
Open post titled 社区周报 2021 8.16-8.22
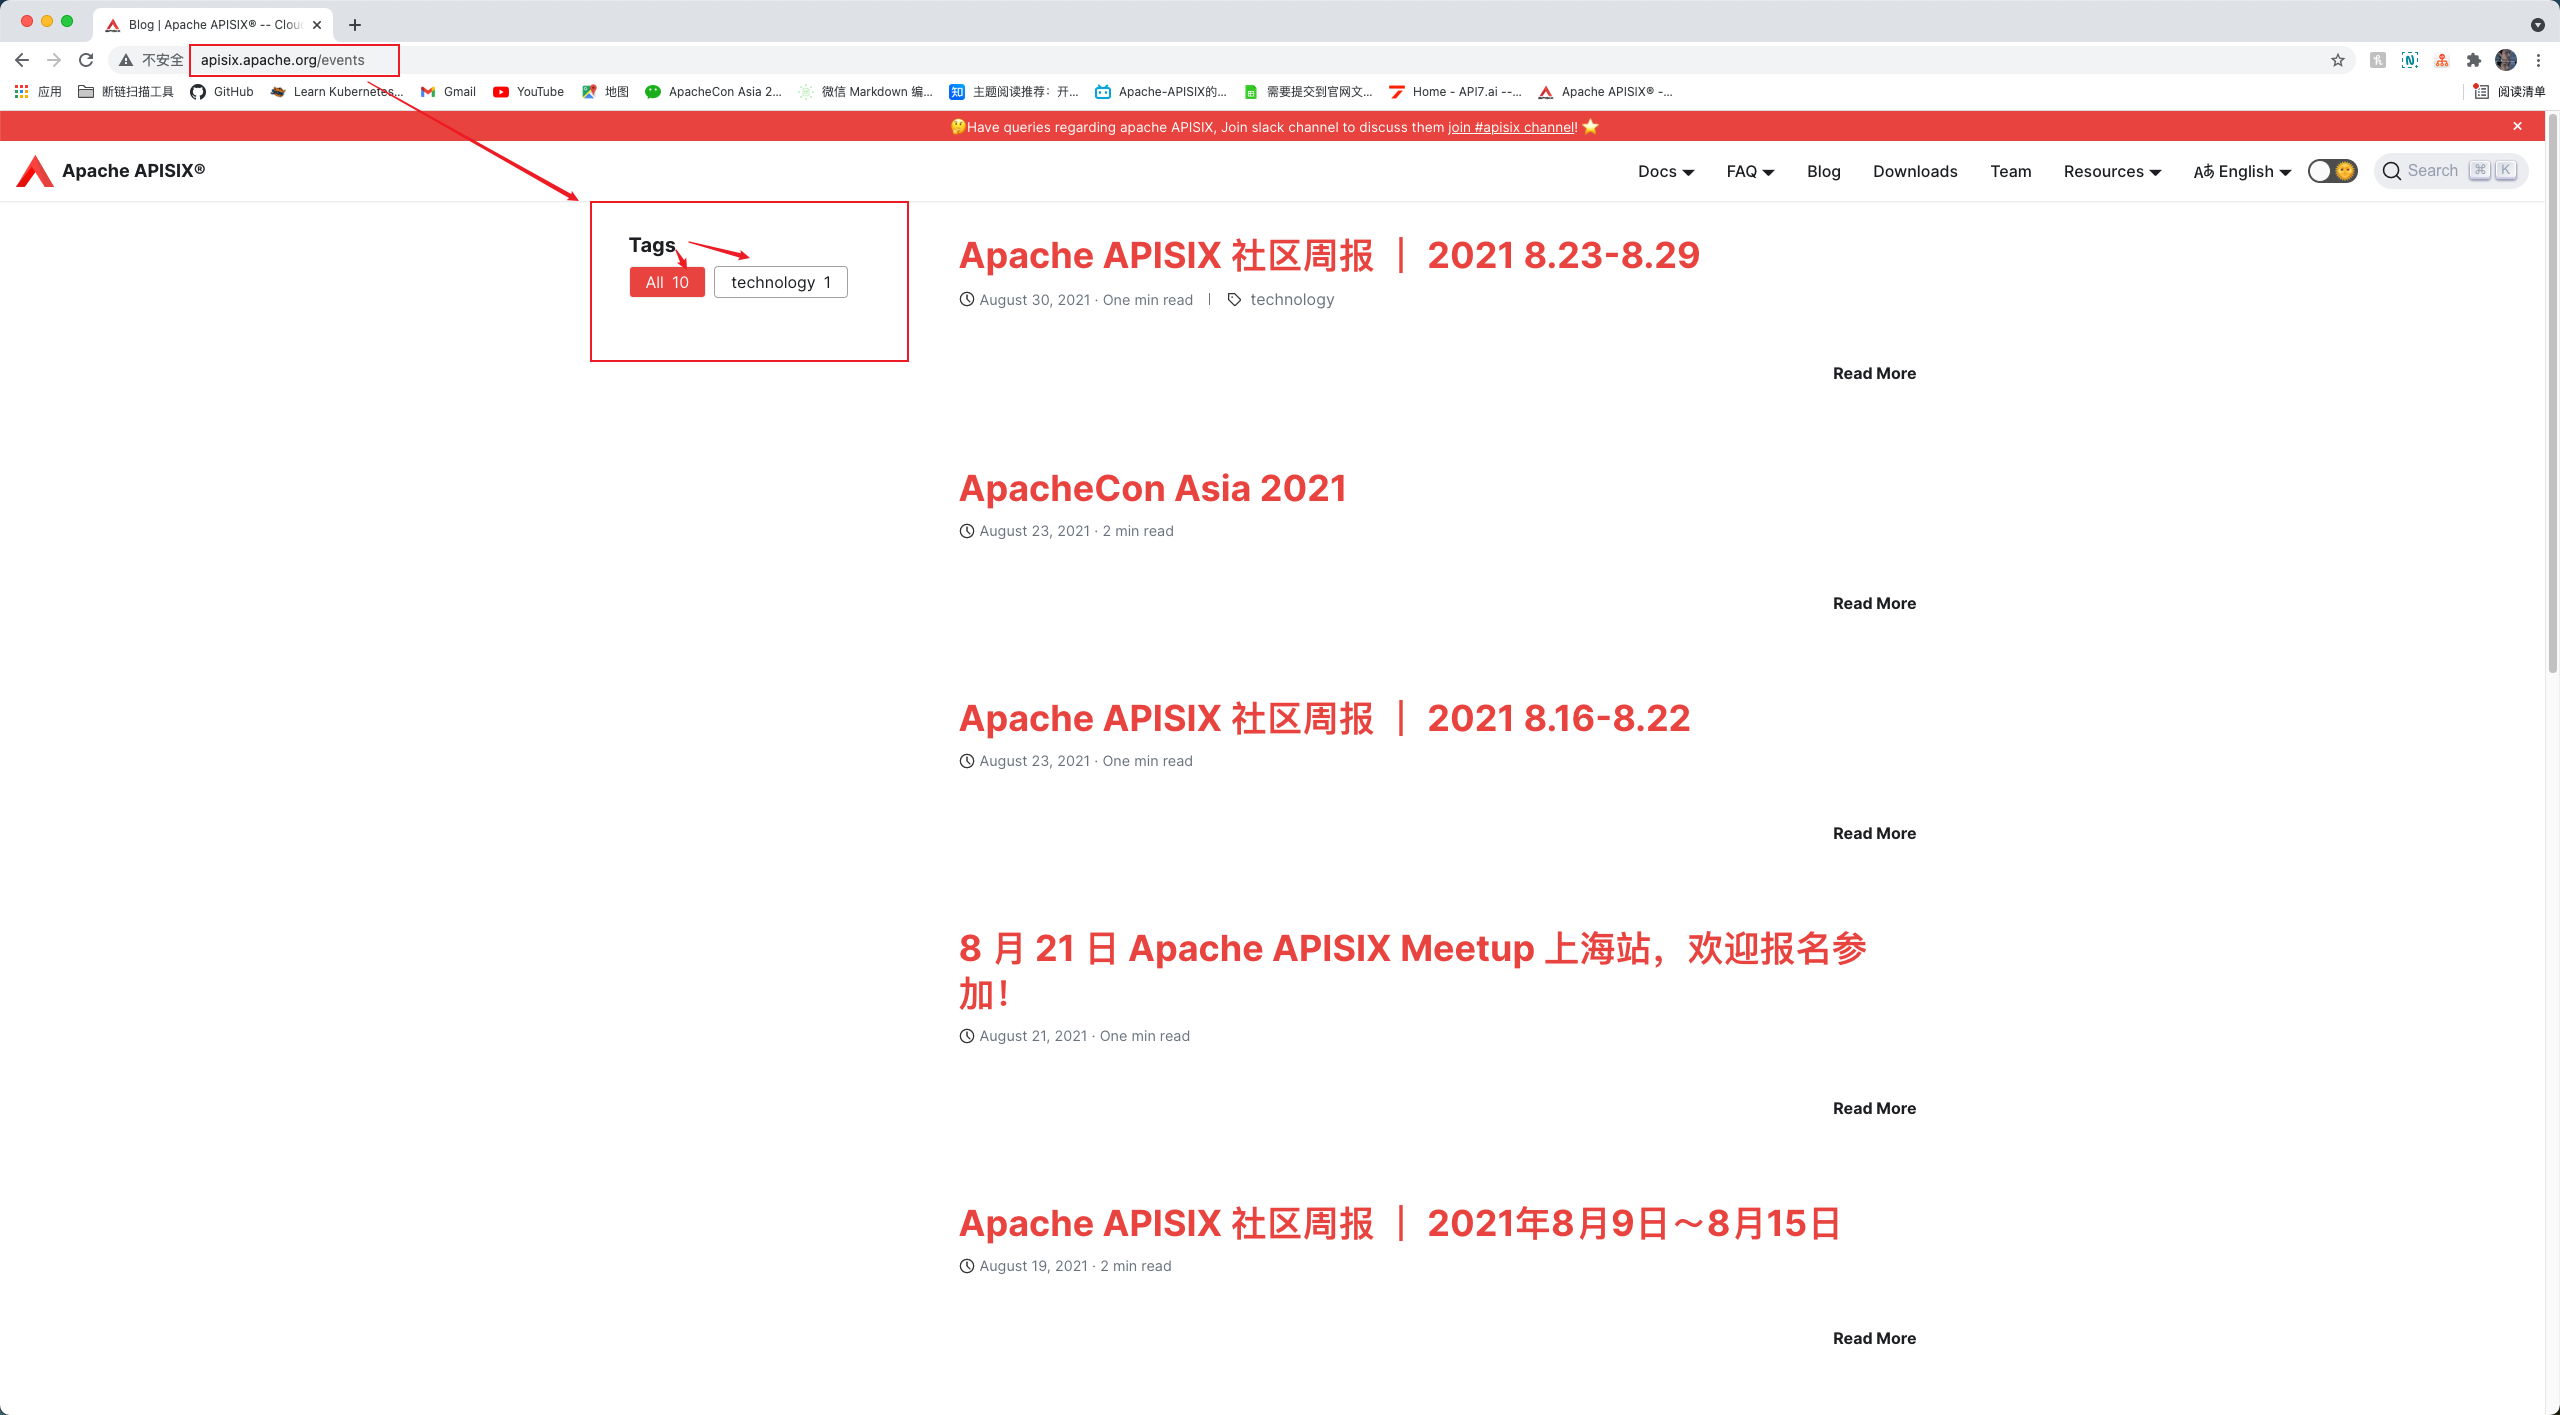point(1324,718)
